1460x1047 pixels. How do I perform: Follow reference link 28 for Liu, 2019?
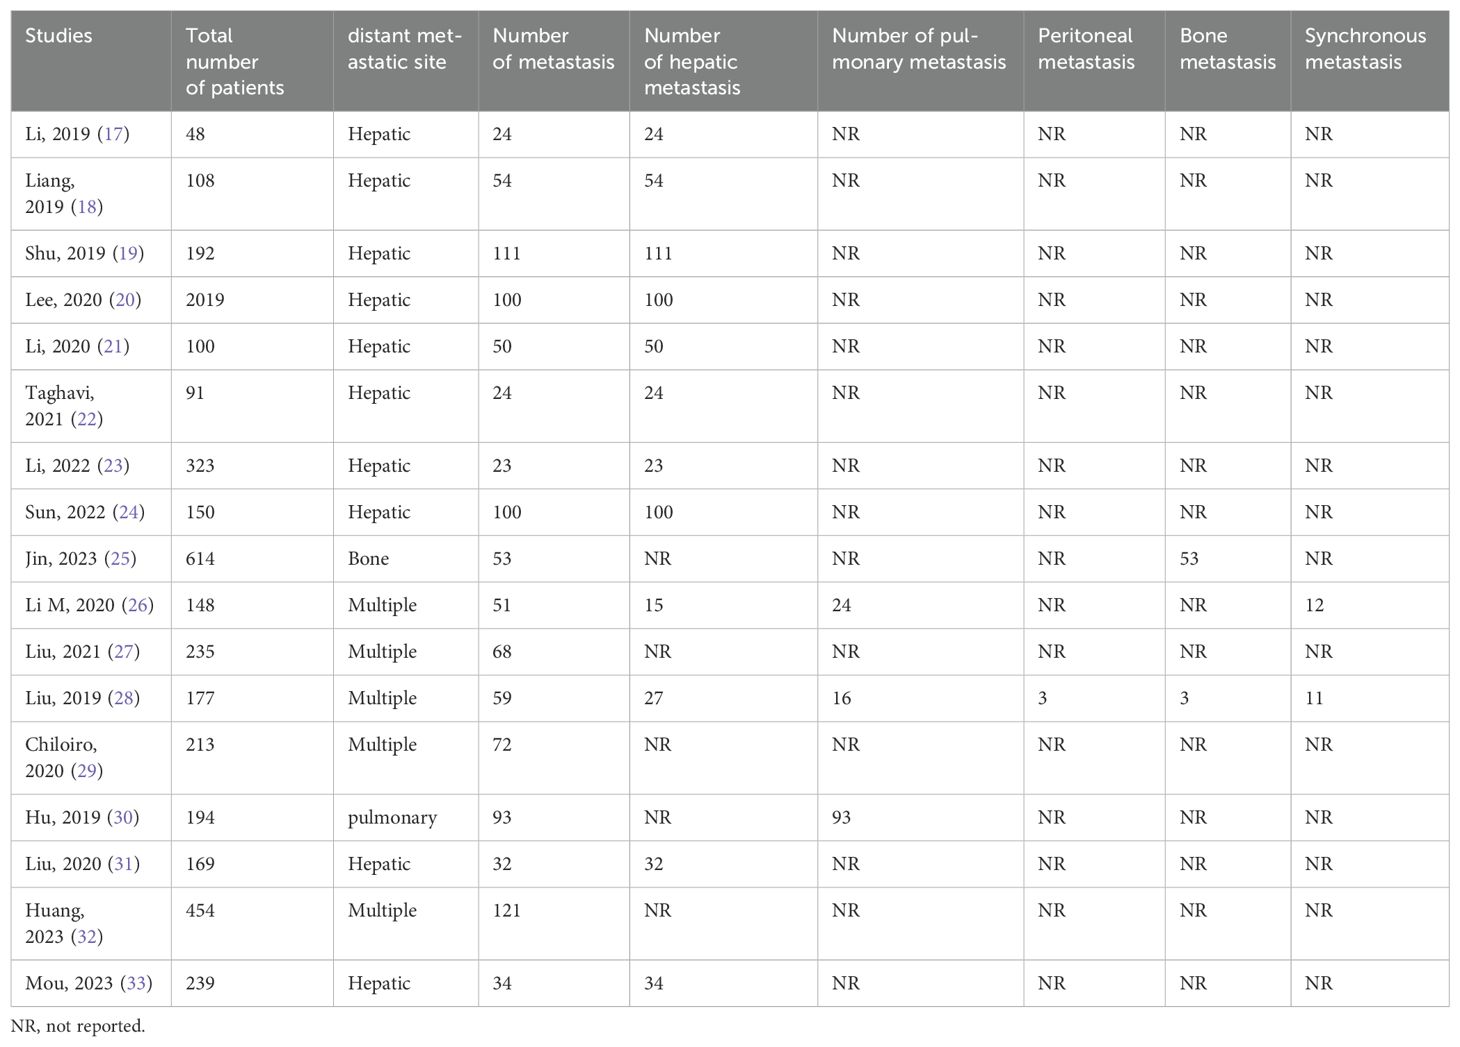[125, 699]
